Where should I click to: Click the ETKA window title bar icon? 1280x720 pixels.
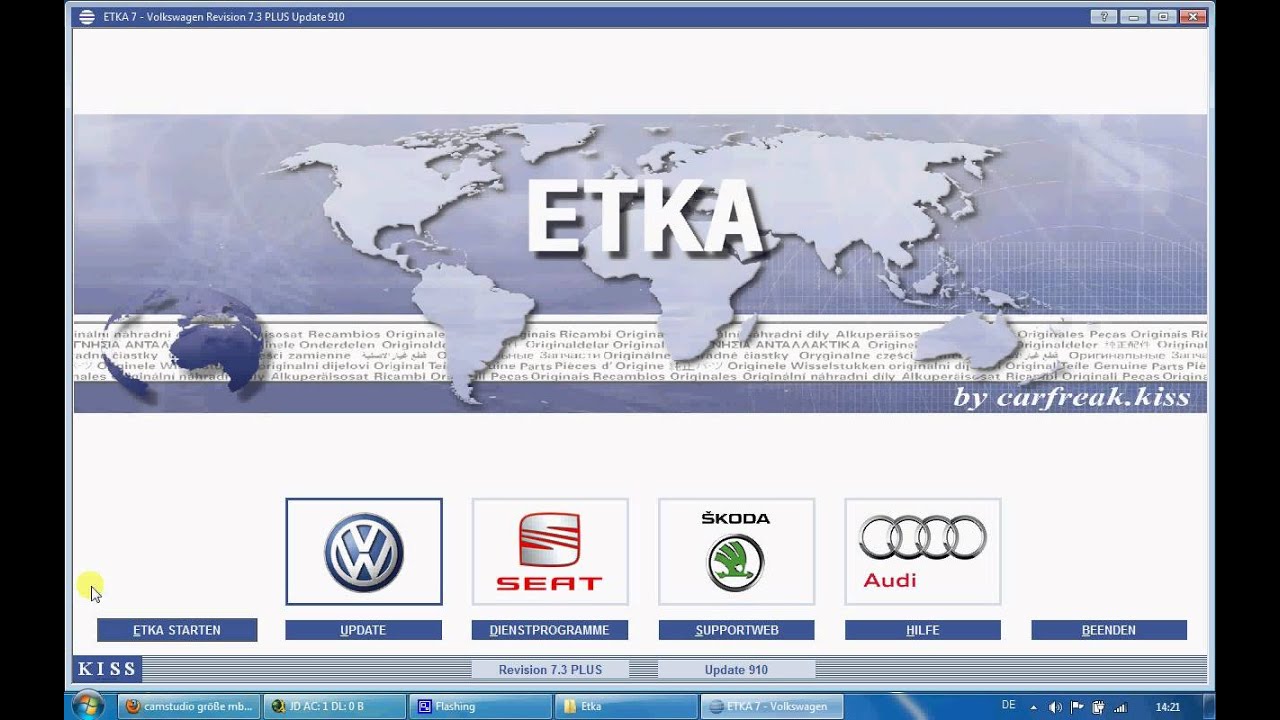(x=87, y=17)
